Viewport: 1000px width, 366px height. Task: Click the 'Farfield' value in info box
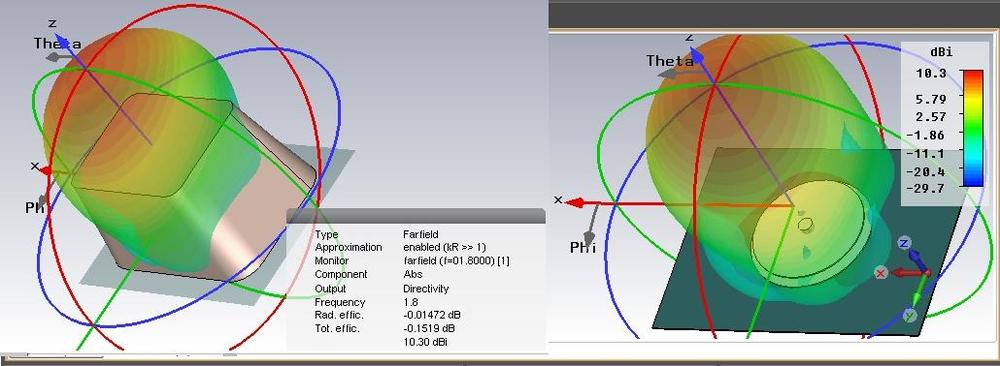point(420,234)
